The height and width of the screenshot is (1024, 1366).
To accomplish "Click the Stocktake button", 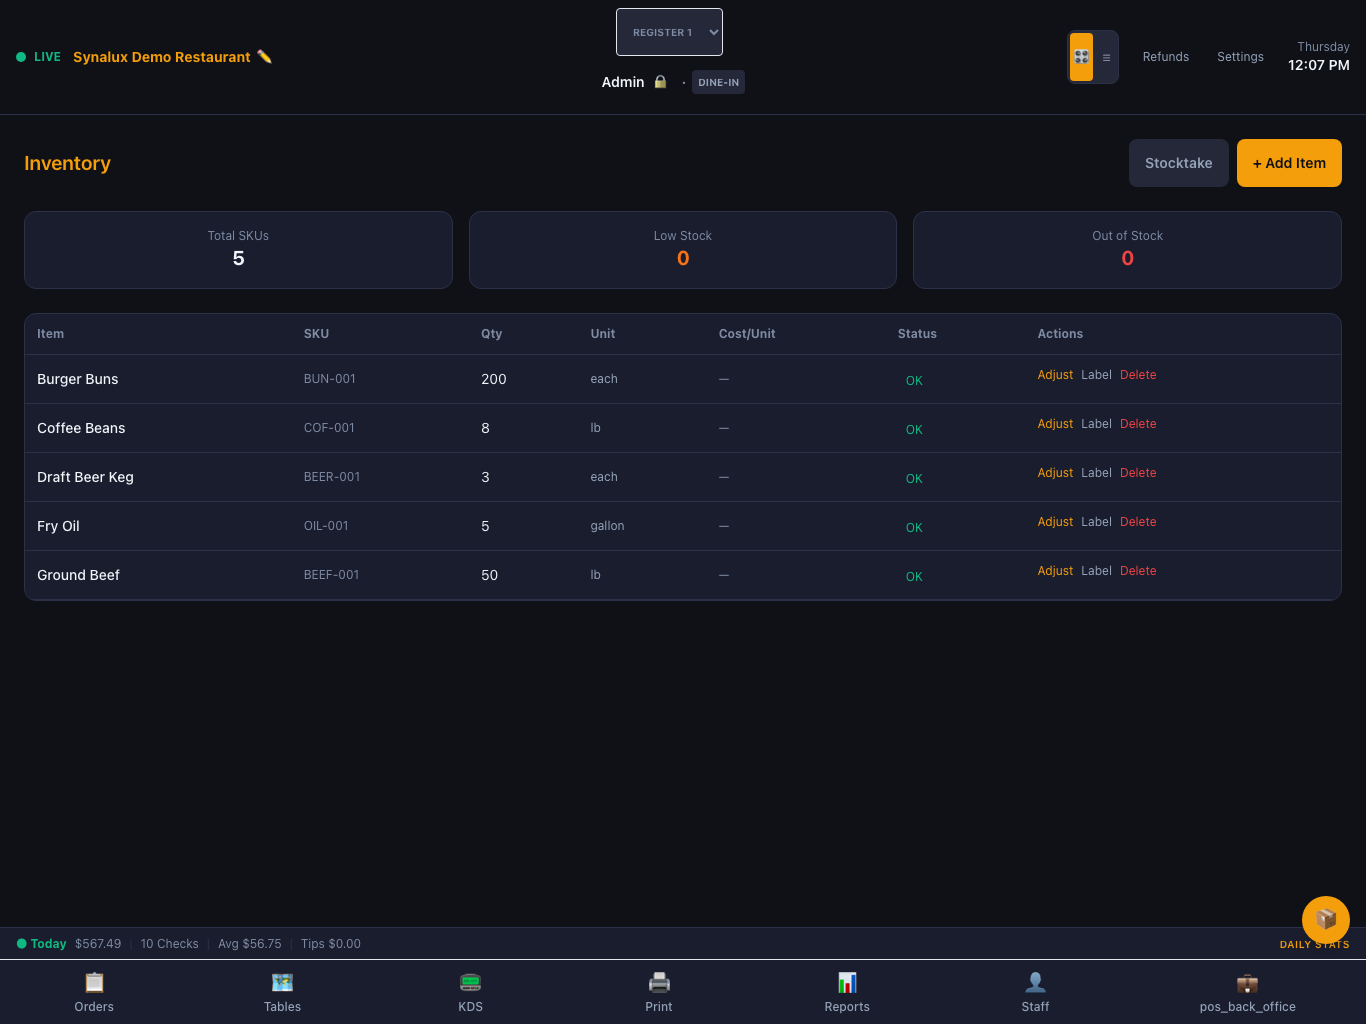I will pos(1178,163).
